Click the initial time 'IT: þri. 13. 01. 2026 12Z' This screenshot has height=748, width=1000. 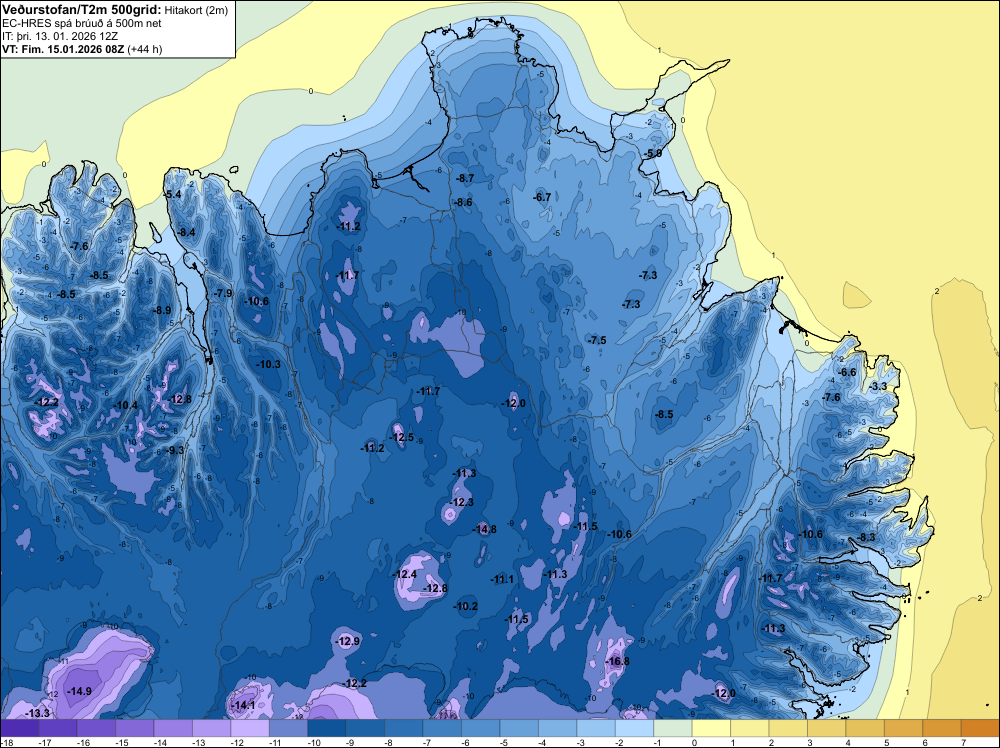point(60,36)
